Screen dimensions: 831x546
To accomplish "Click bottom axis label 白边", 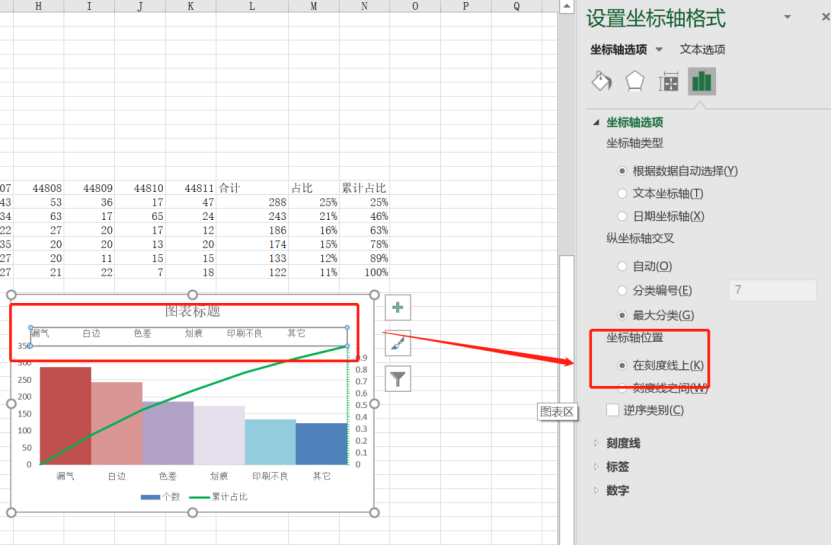I will [x=117, y=476].
